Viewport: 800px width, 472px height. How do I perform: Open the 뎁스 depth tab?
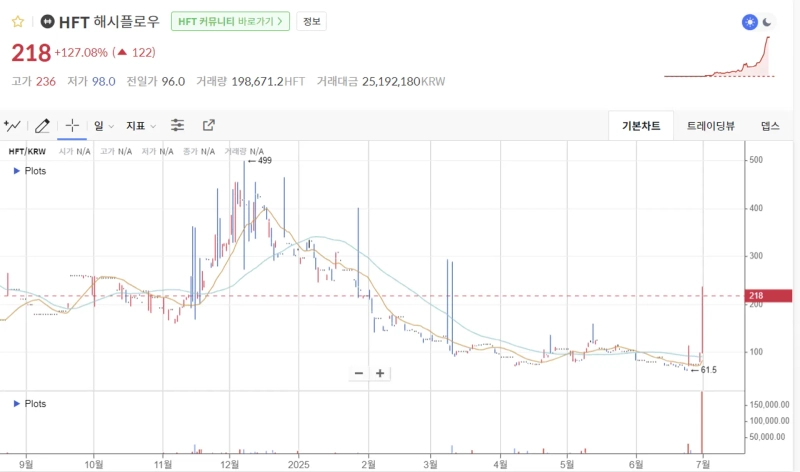[x=770, y=126]
